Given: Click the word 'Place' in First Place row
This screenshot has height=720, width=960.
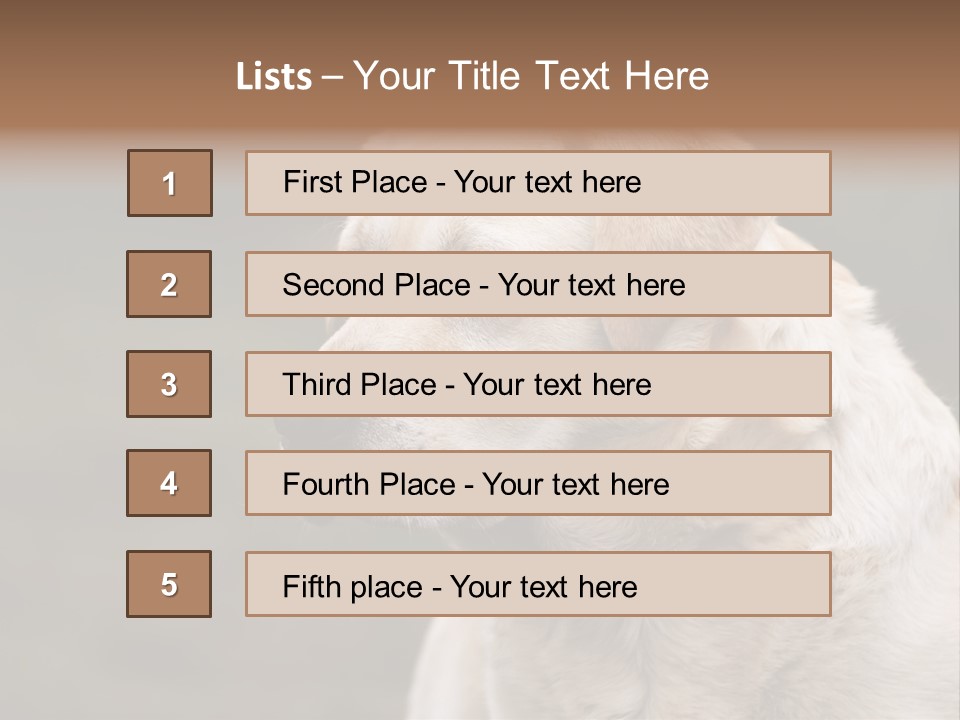Looking at the screenshot, I should 390,182.
